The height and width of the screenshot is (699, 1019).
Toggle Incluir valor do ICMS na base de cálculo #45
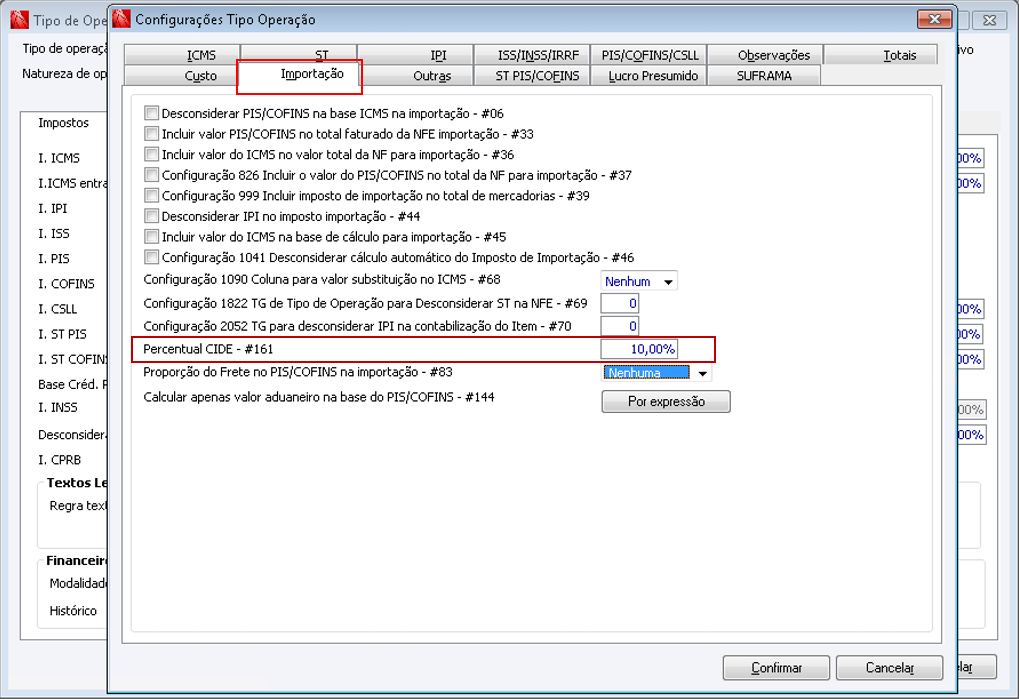click(x=151, y=236)
